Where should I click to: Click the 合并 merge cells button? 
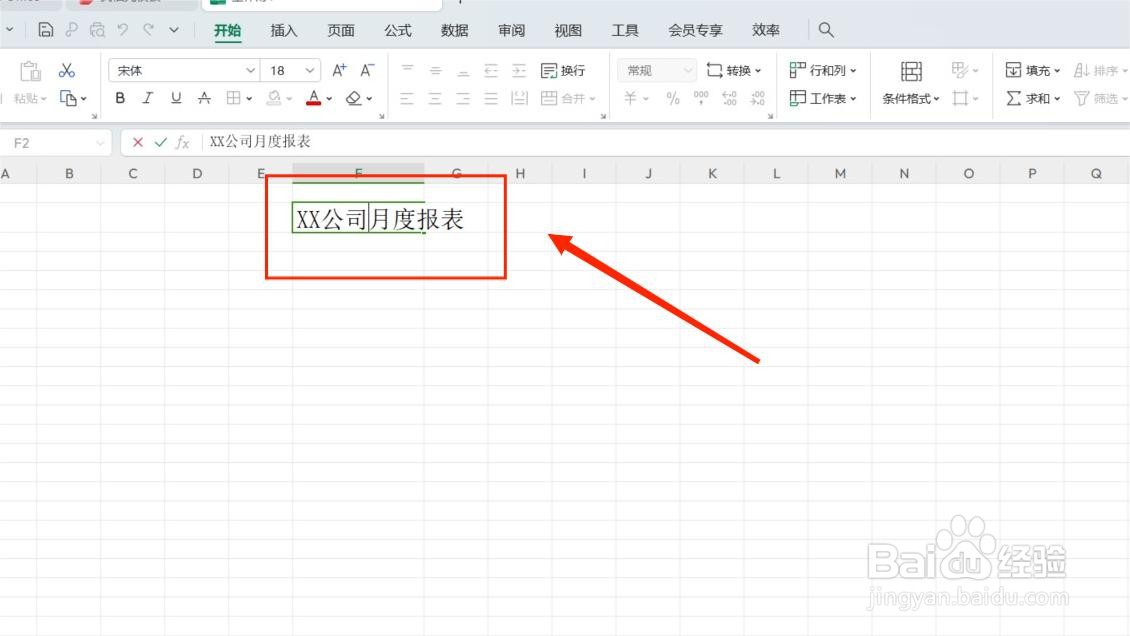point(568,98)
